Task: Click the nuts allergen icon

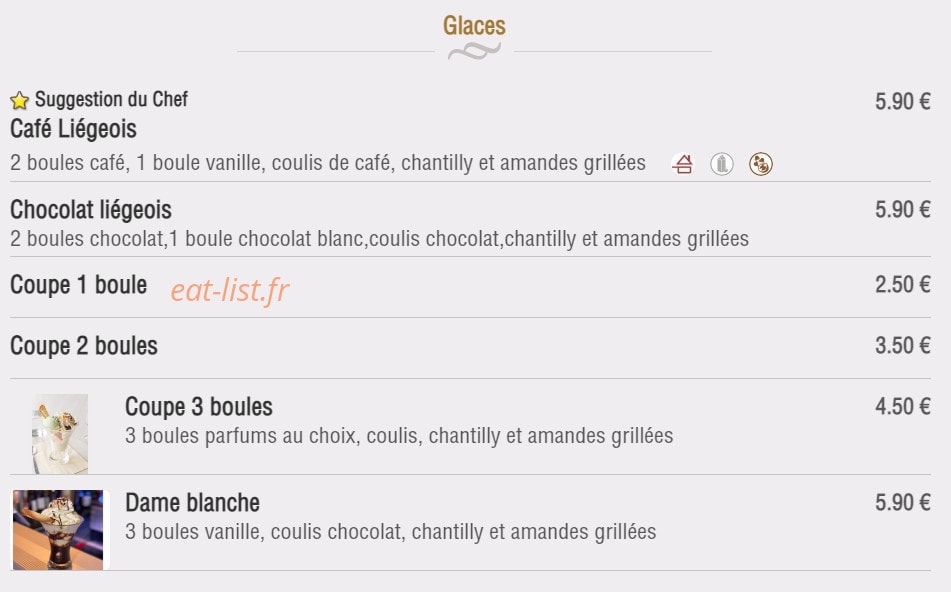Action: tap(761, 164)
